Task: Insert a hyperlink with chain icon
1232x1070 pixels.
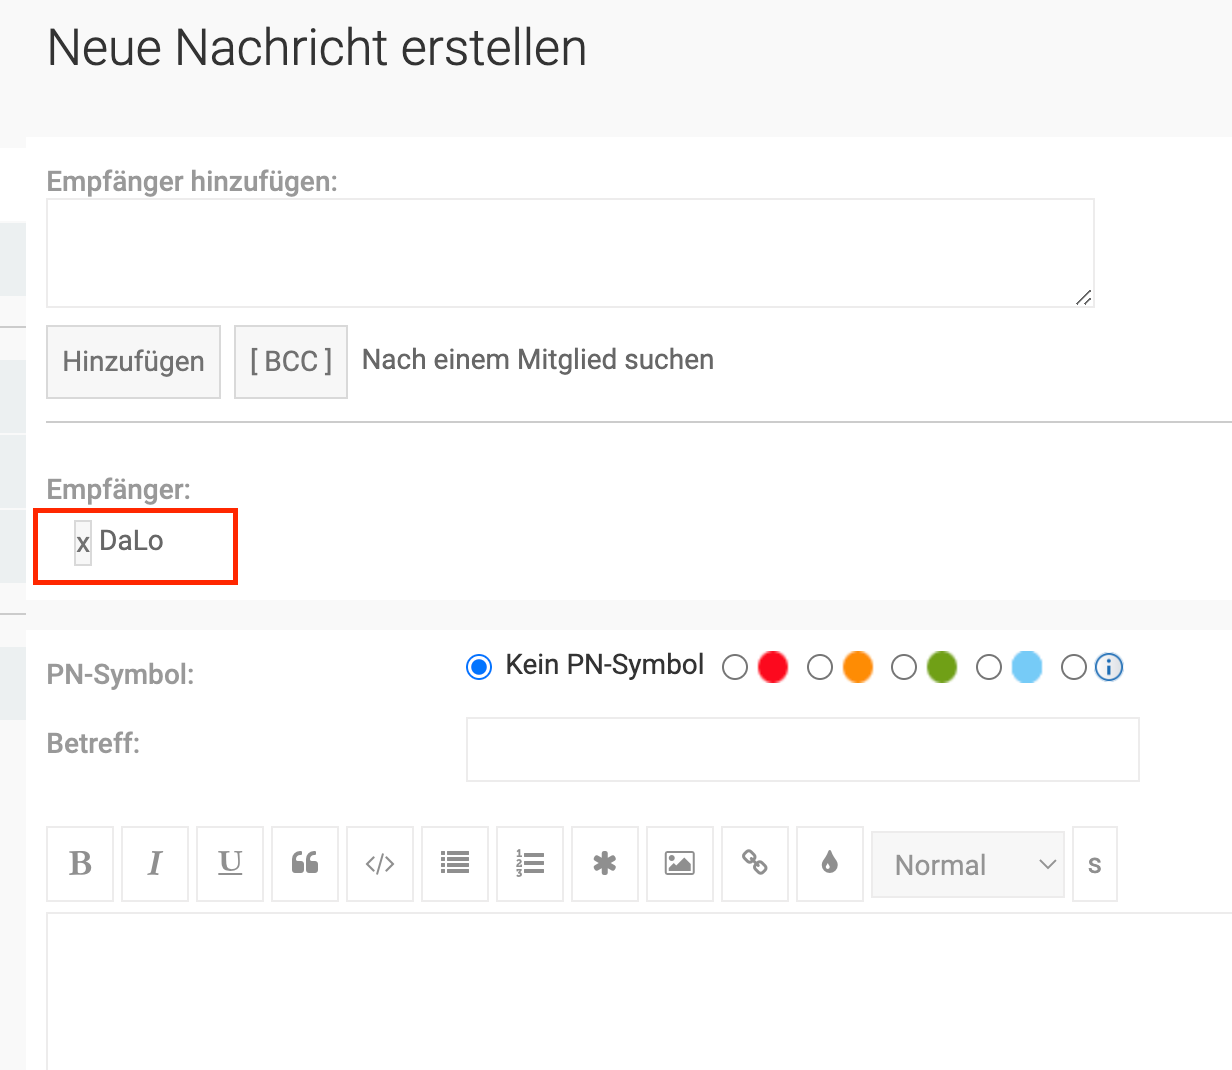Action: click(755, 864)
